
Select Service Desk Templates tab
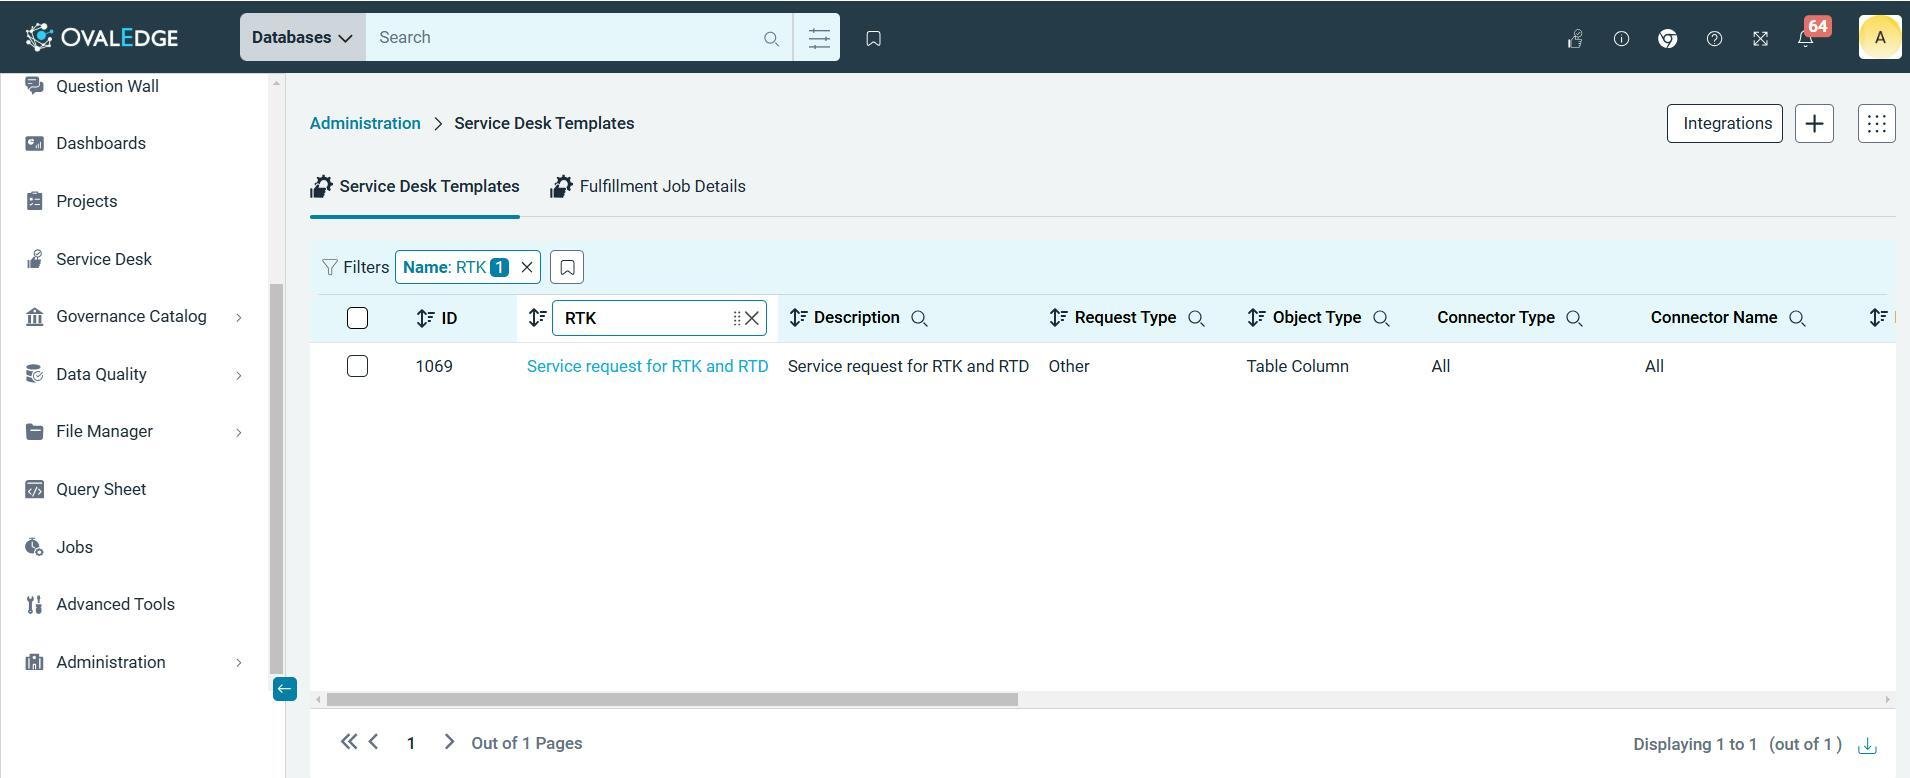[x=415, y=186]
